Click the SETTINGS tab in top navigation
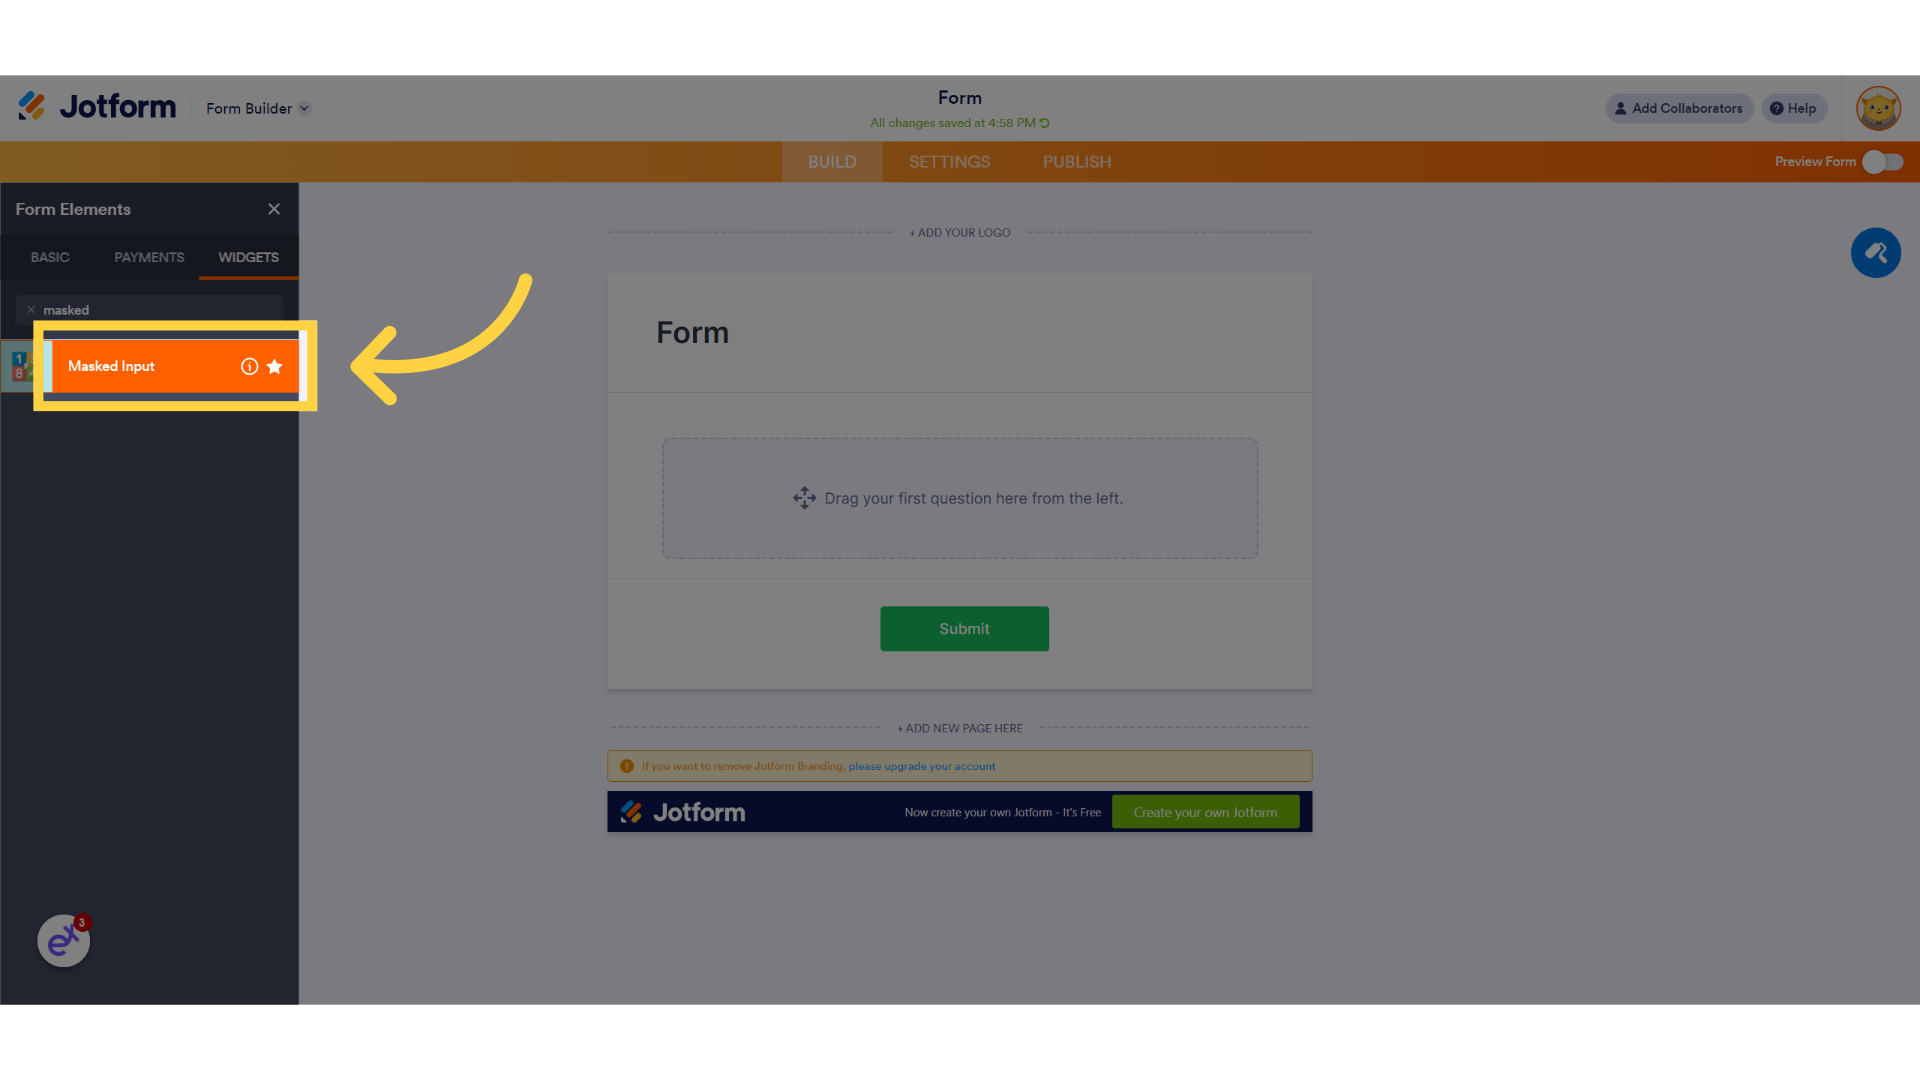Image resolution: width=1920 pixels, height=1080 pixels. point(949,161)
